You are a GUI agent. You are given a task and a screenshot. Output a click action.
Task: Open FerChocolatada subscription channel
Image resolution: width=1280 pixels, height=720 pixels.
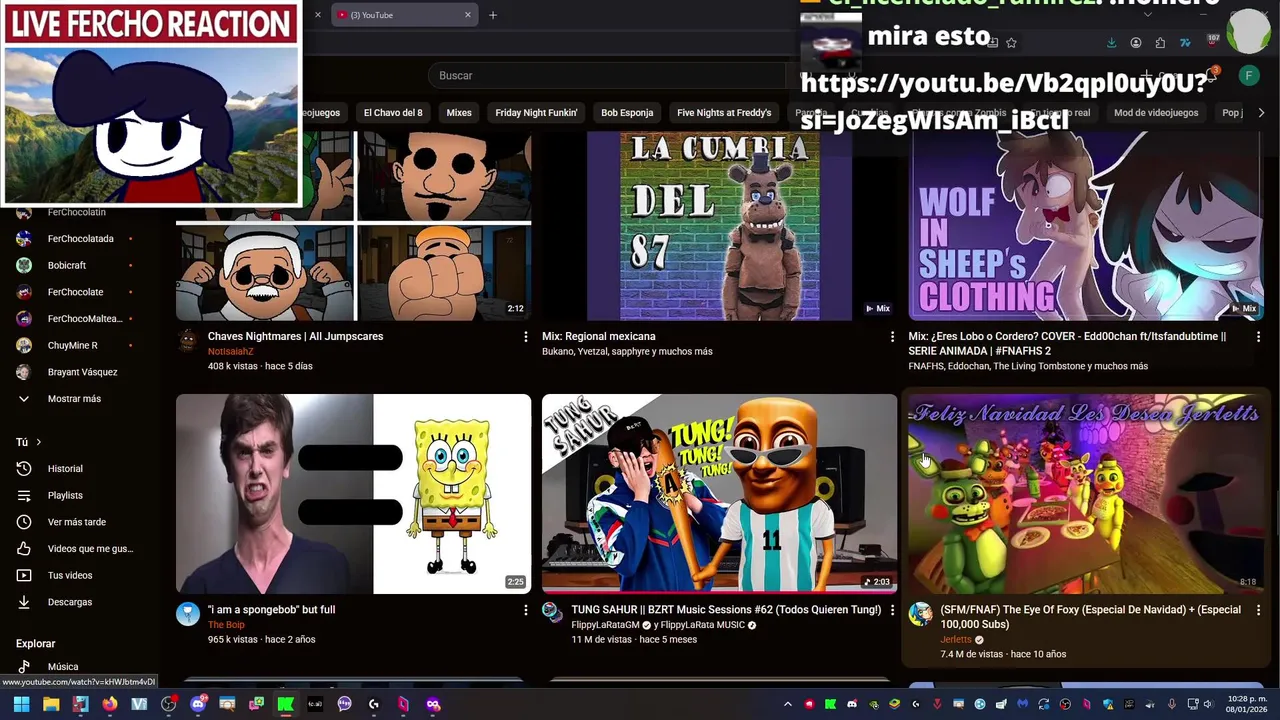click(x=80, y=239)
